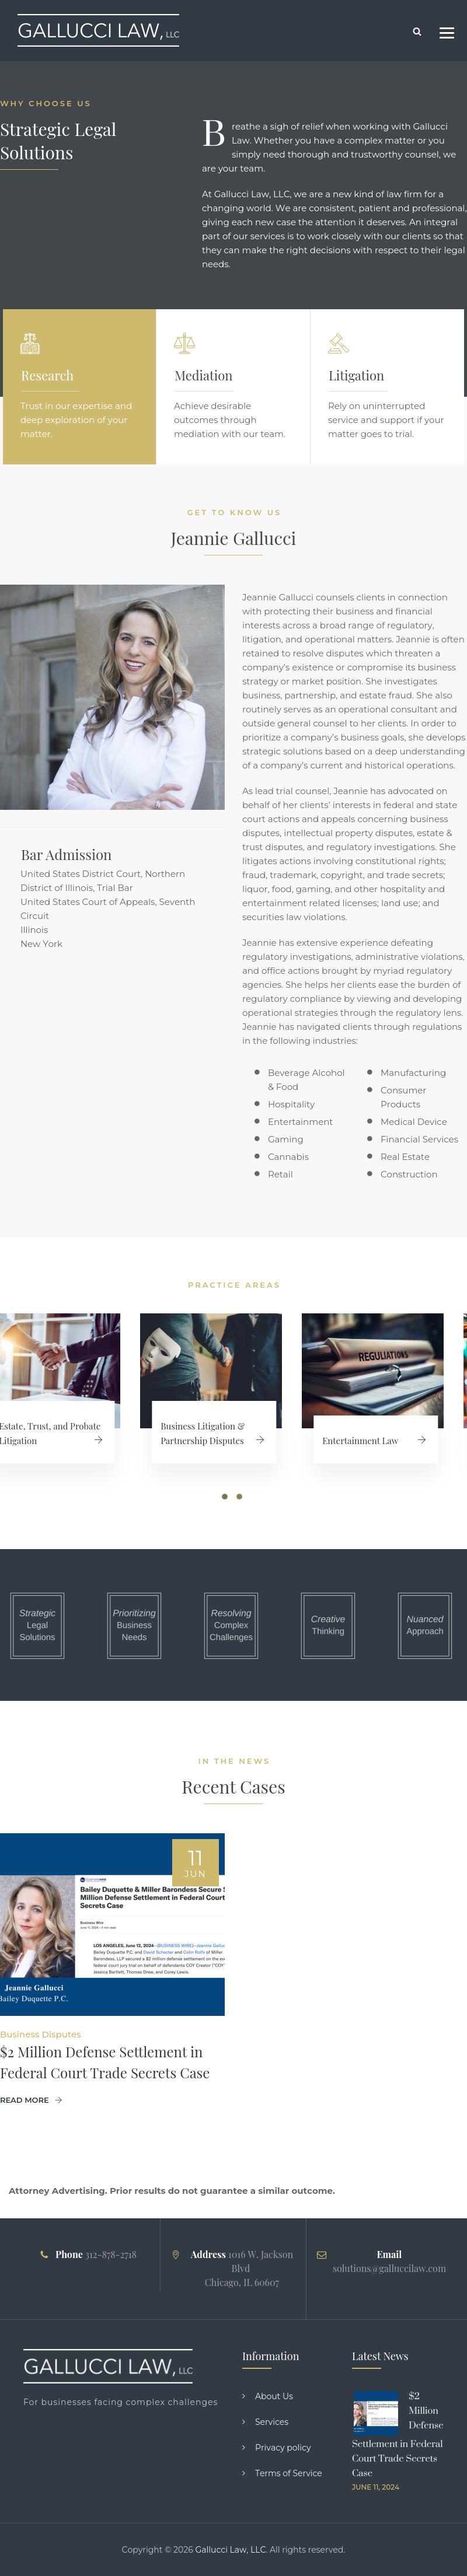Open the Business Disputes category link
Viewport: 467px width, 2576px height.
pyautogui.click(x=41, y=2034)
